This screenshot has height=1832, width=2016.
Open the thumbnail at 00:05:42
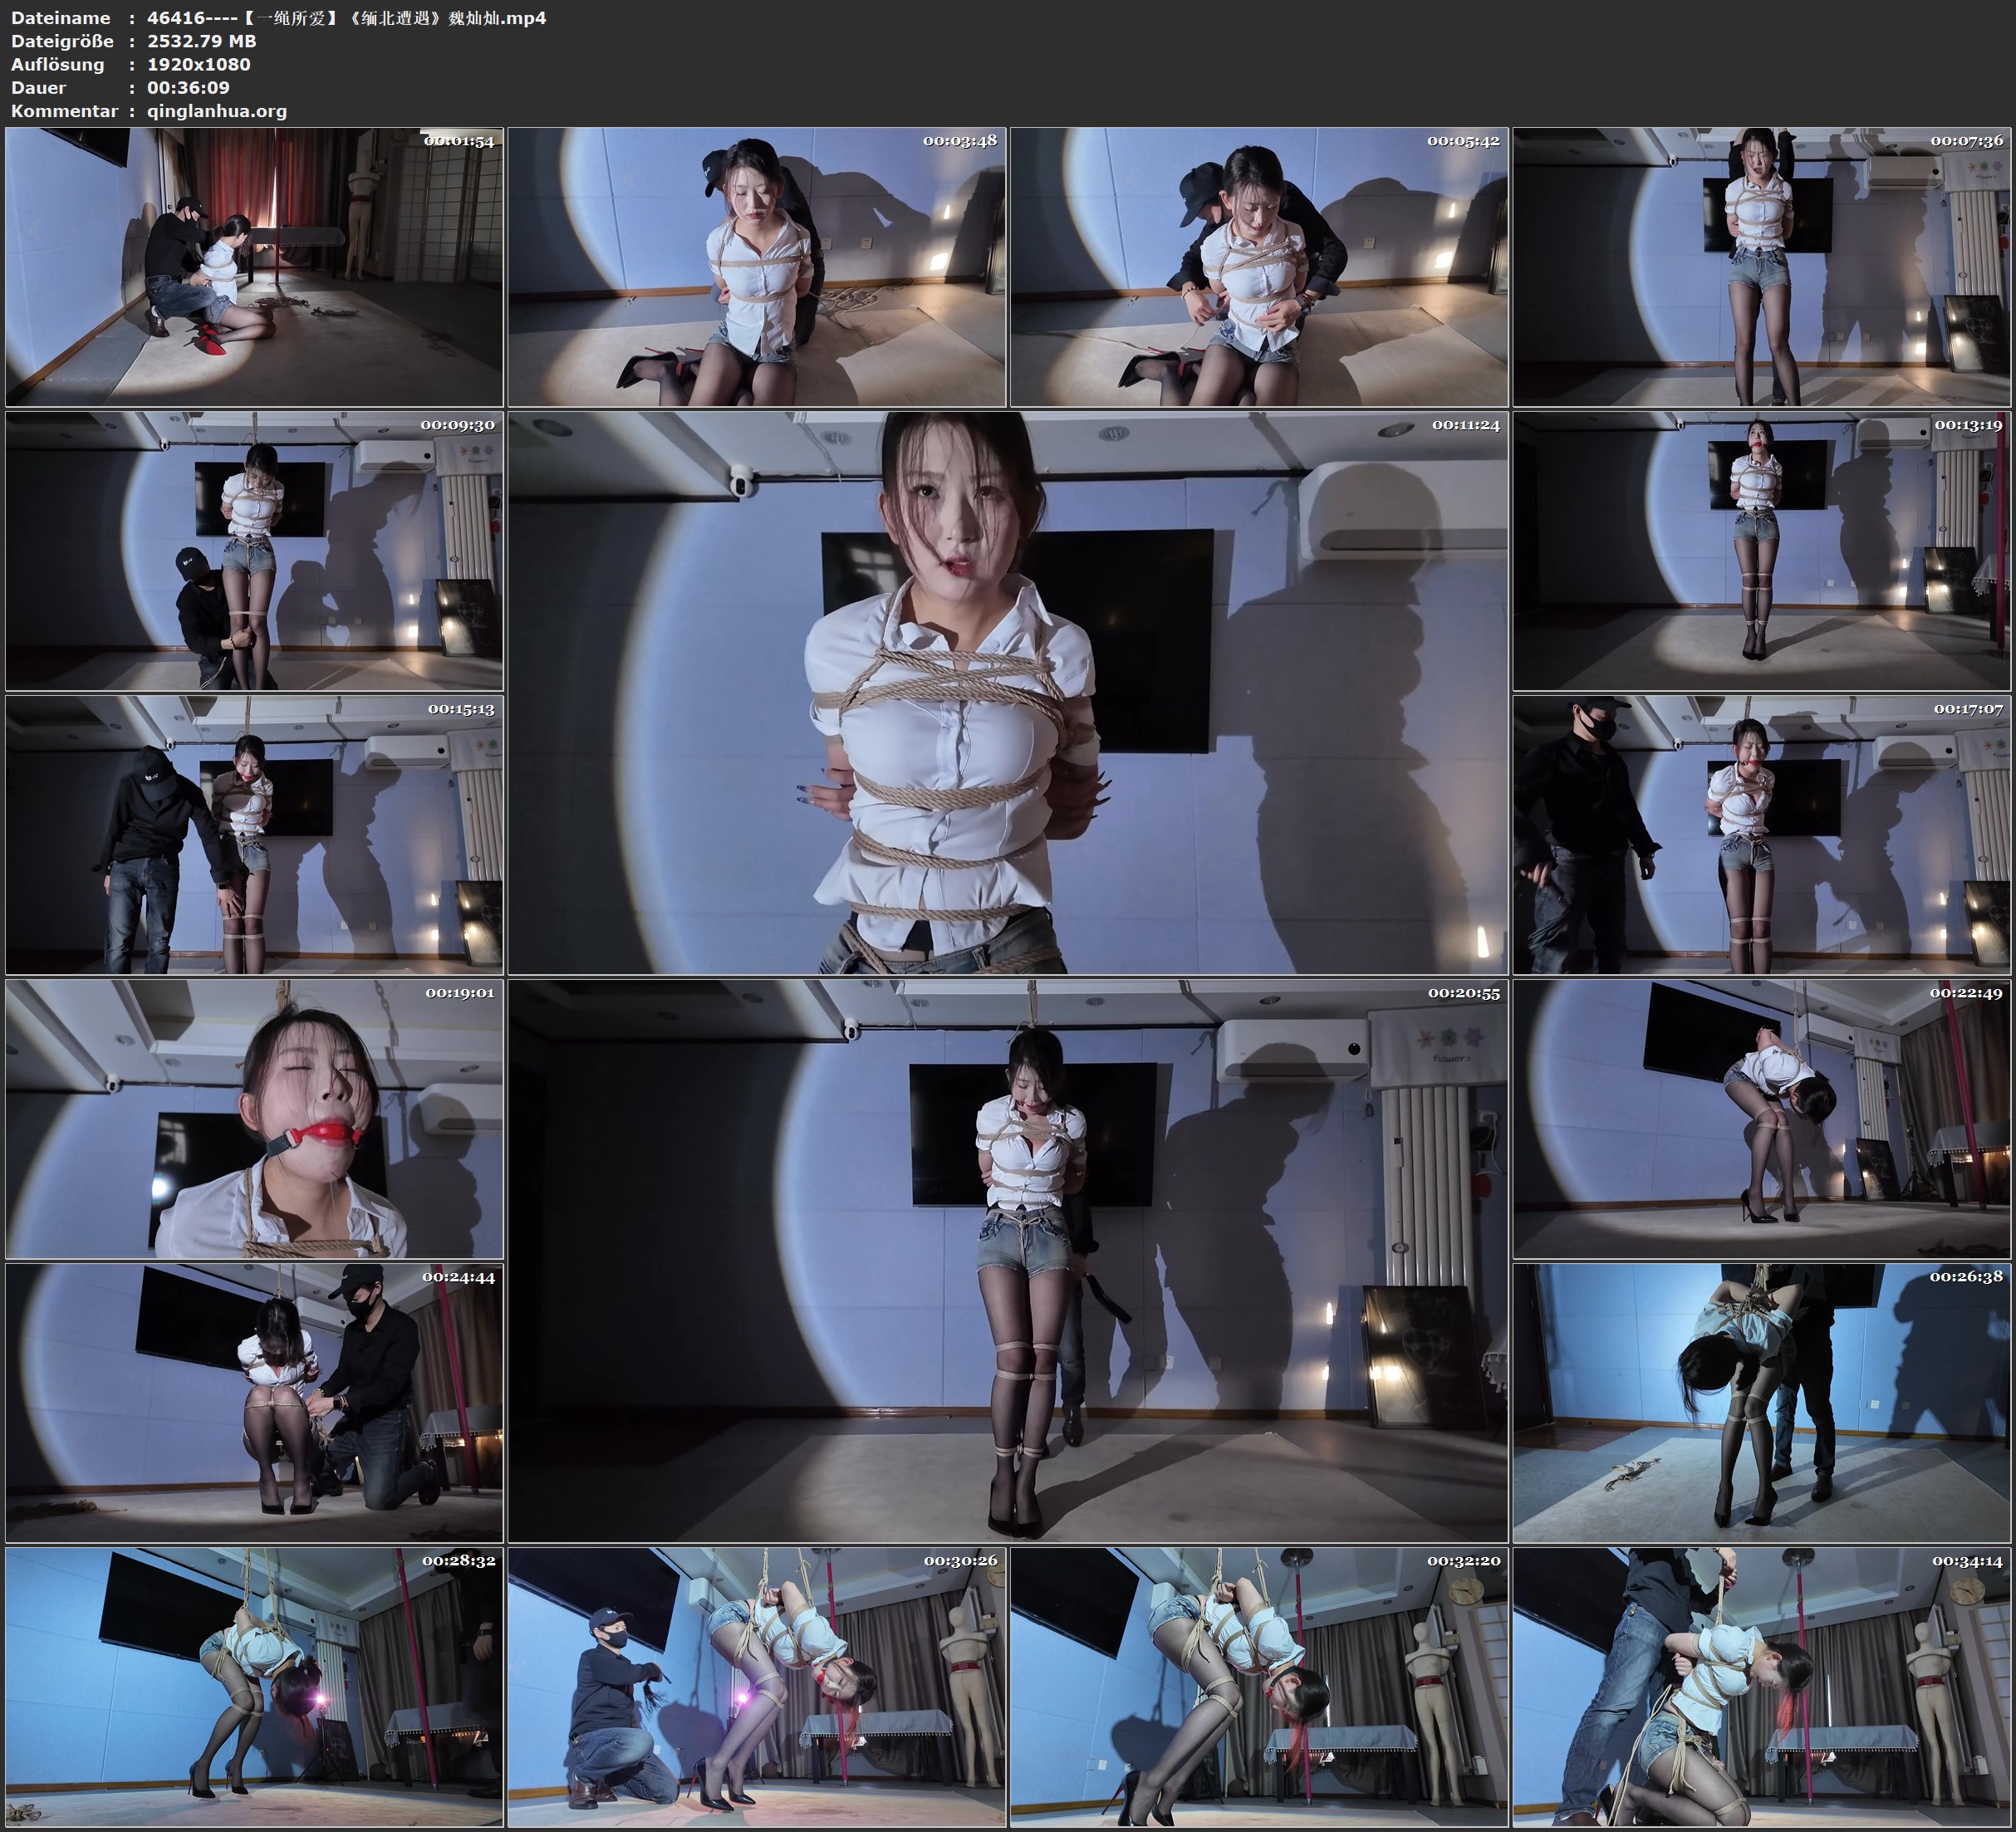click(1259, 266)
